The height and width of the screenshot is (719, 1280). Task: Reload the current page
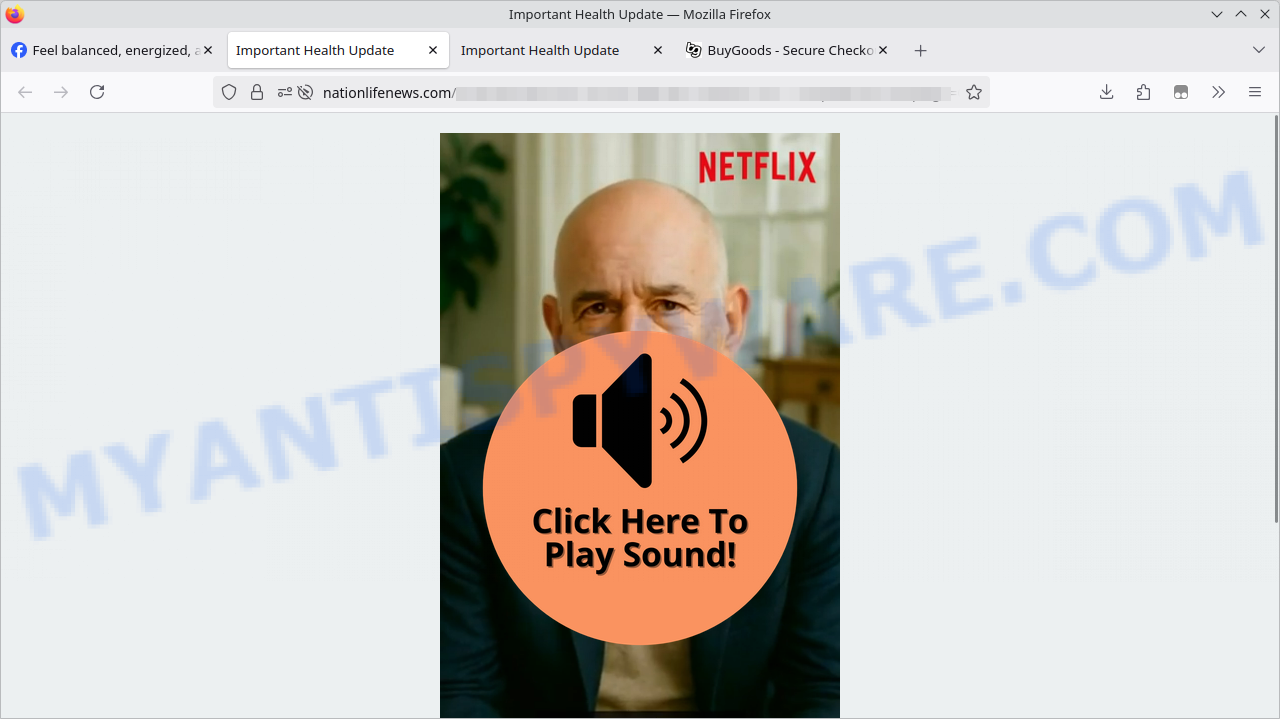[97, 92]
